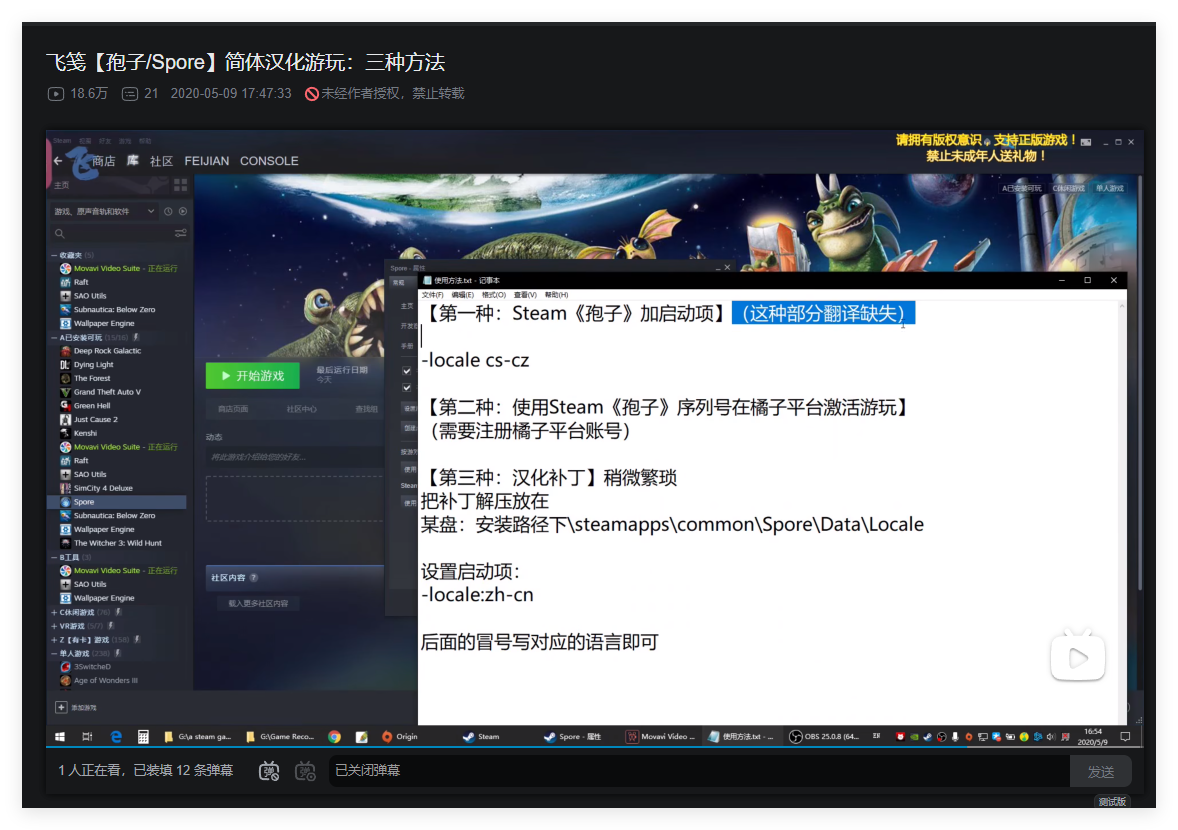The image size is (1178, 830).
Task: Click the Origin taskbar icon
Action: (400, 737)
